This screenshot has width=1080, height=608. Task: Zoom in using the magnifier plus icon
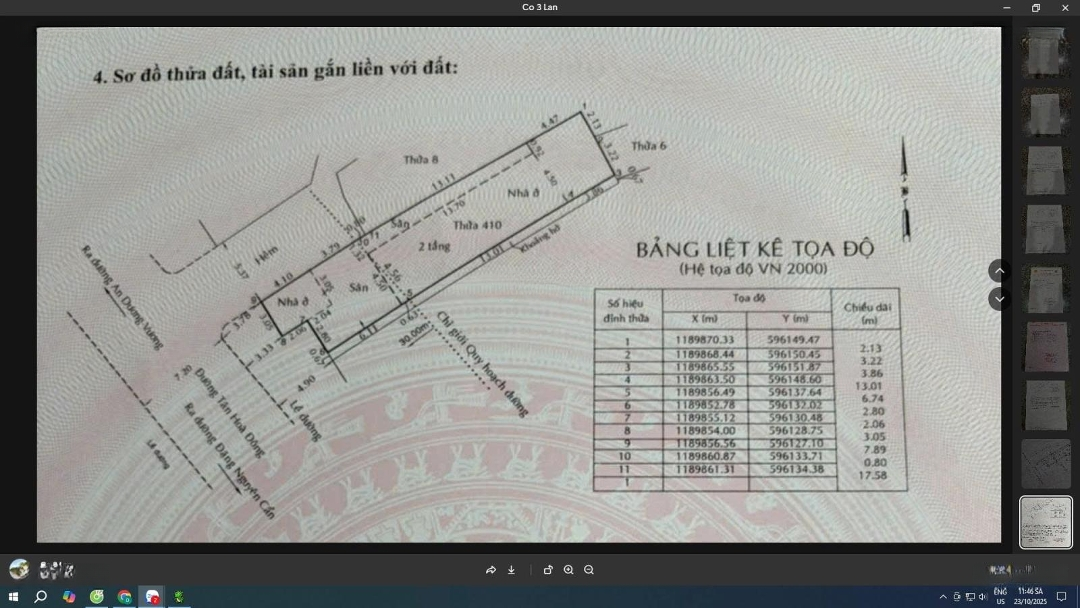[569, 570]
